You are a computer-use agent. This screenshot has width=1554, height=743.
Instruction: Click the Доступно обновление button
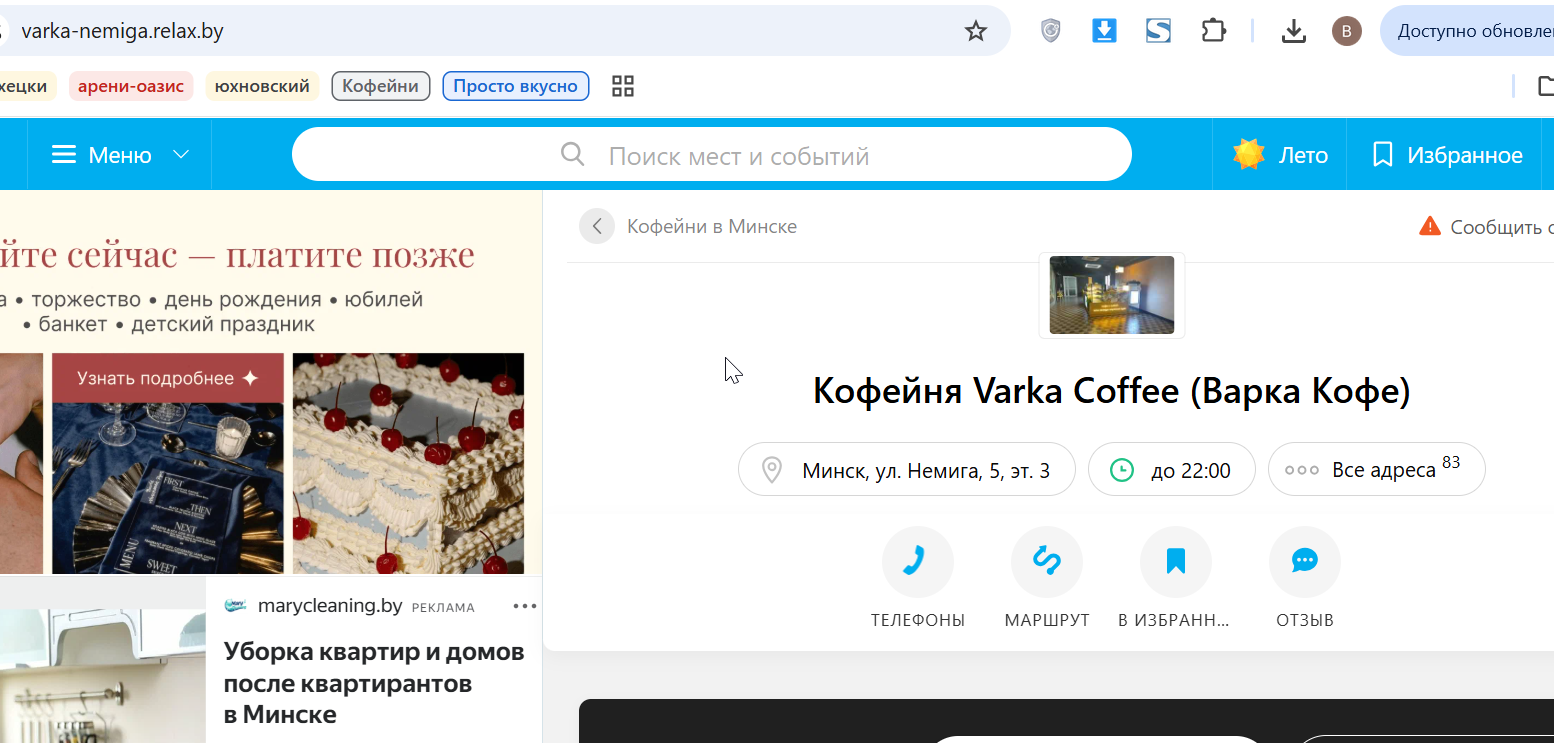1467,31
